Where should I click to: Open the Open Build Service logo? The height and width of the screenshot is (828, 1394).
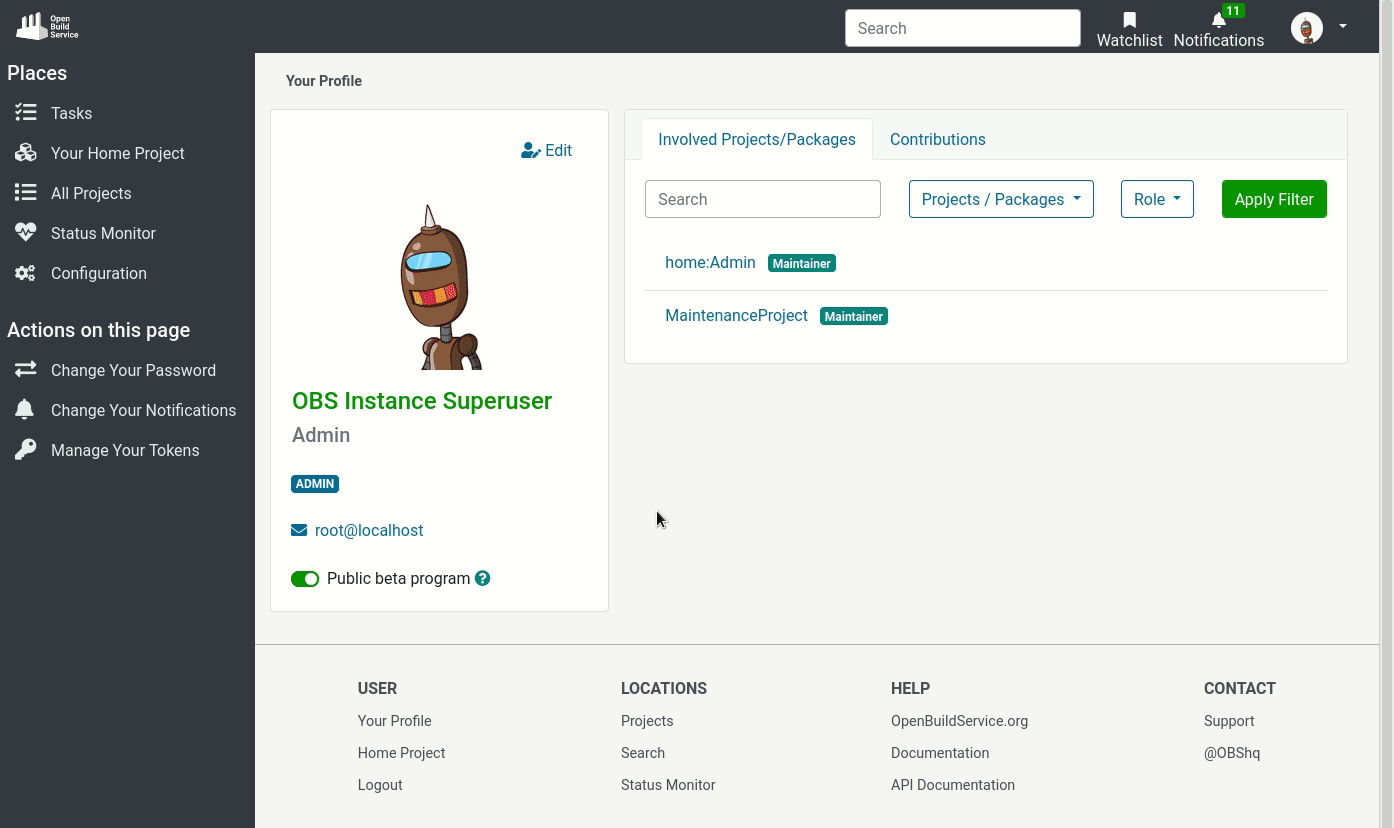[46, 25]
